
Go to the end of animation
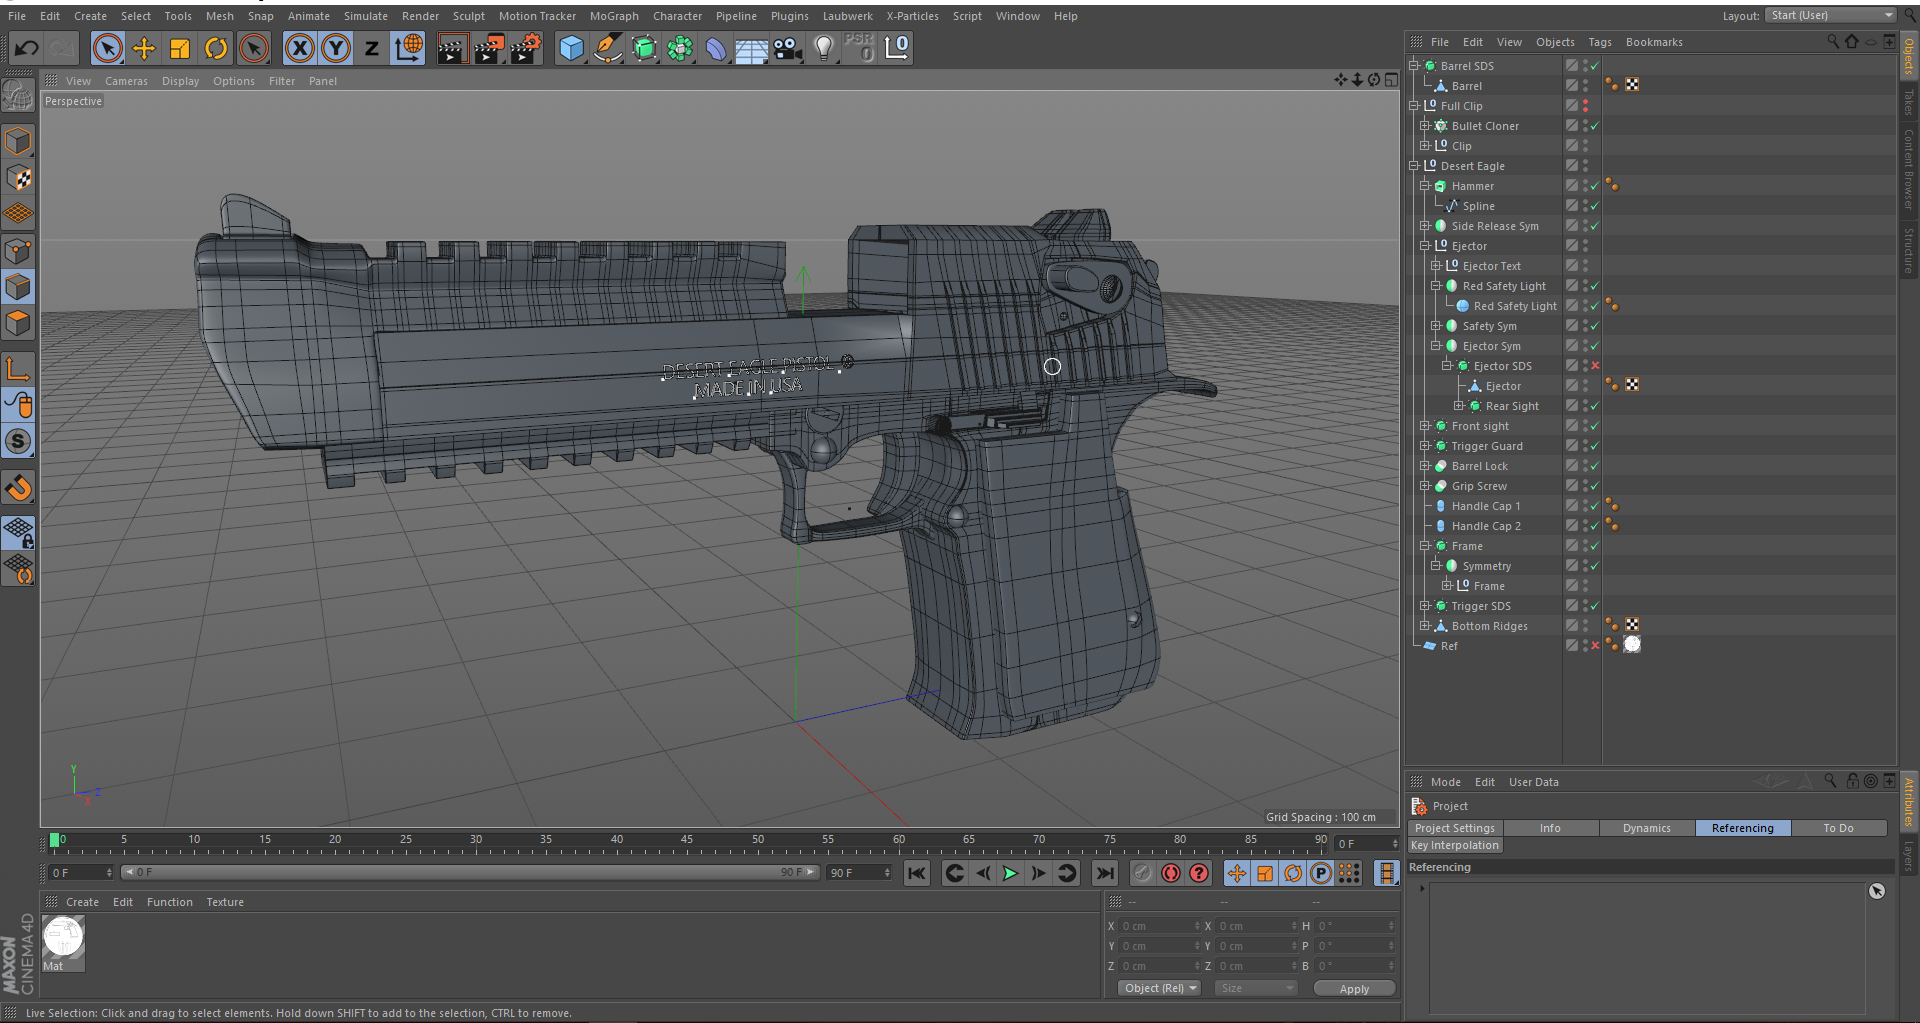pos(1105,873)
